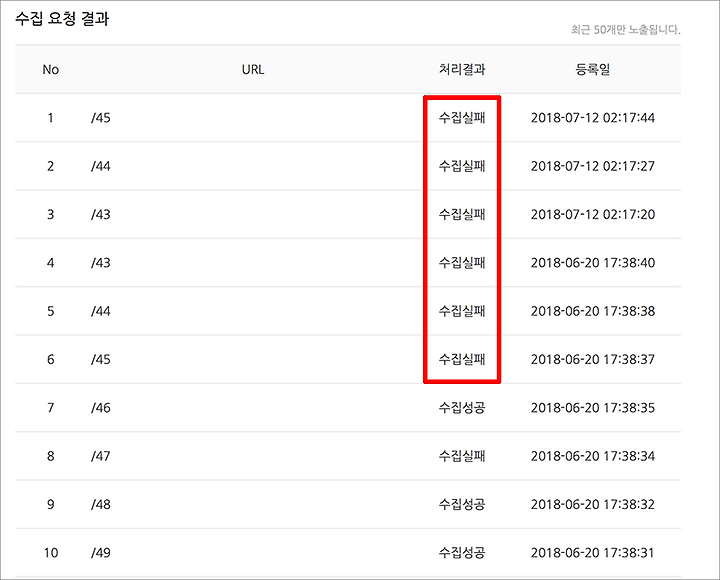Click URL /43 in row 4
This screenshot has width=720, height=580.
coord(101,263)
